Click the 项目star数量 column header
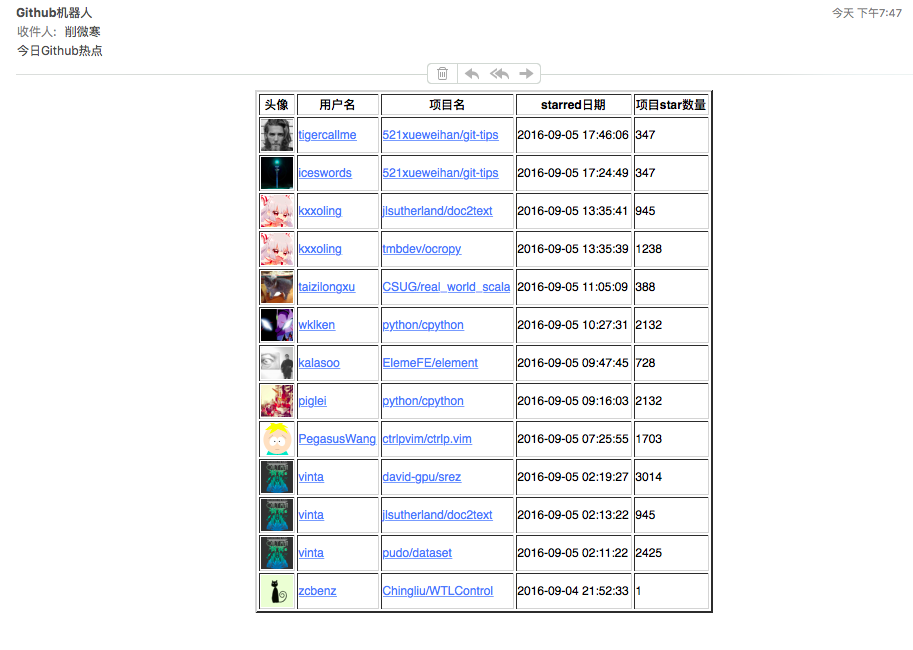 671,105
